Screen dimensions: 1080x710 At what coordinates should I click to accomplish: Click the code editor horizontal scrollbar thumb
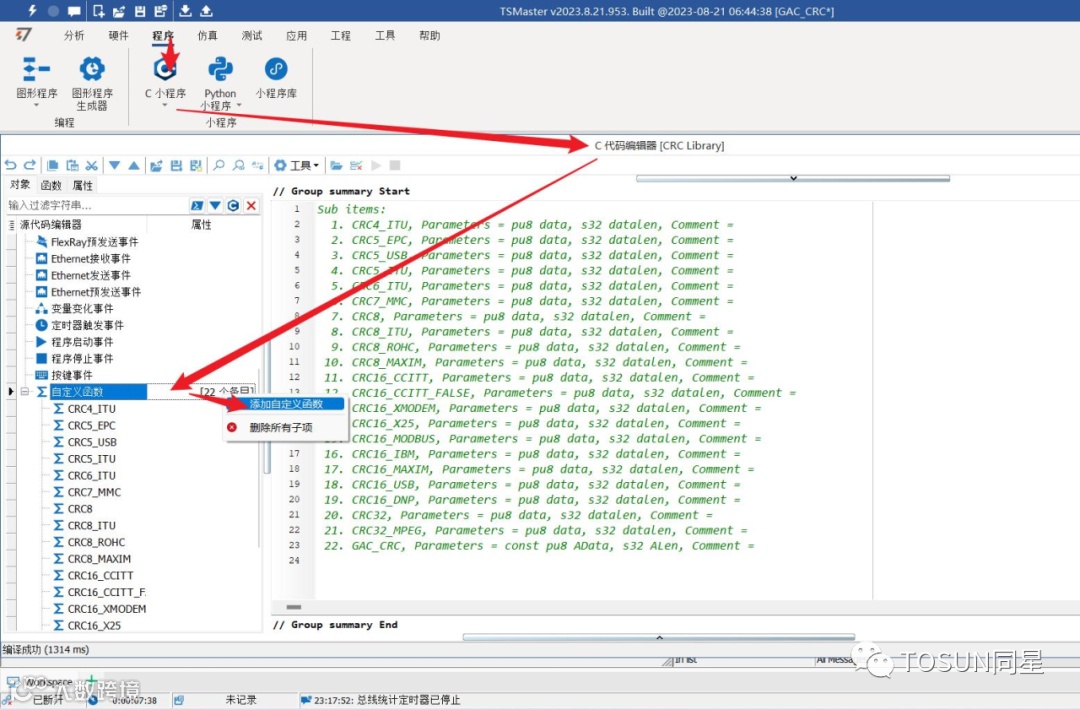coord(294,607)
